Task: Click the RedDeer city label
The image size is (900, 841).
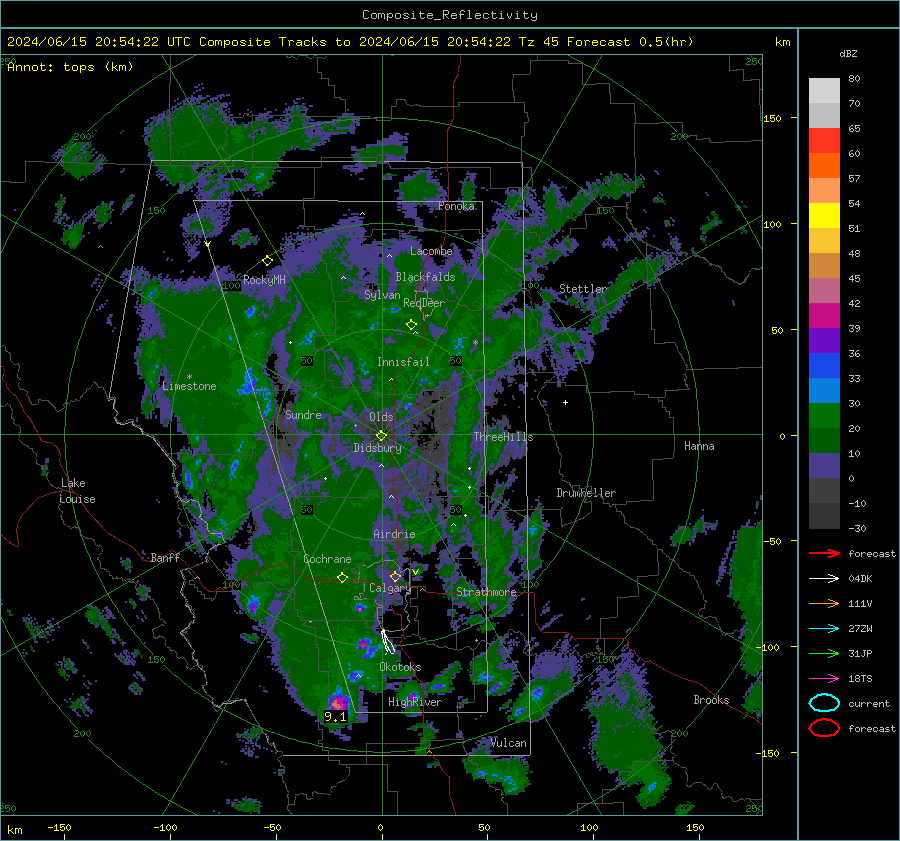Action: coord(424,303)
